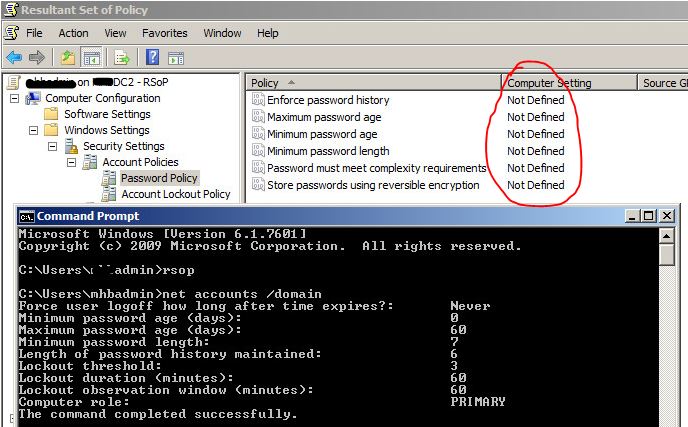Click 'Not Defined' beside Minimum password length
This screenshot has height=427, width=688.
[536, 151]
